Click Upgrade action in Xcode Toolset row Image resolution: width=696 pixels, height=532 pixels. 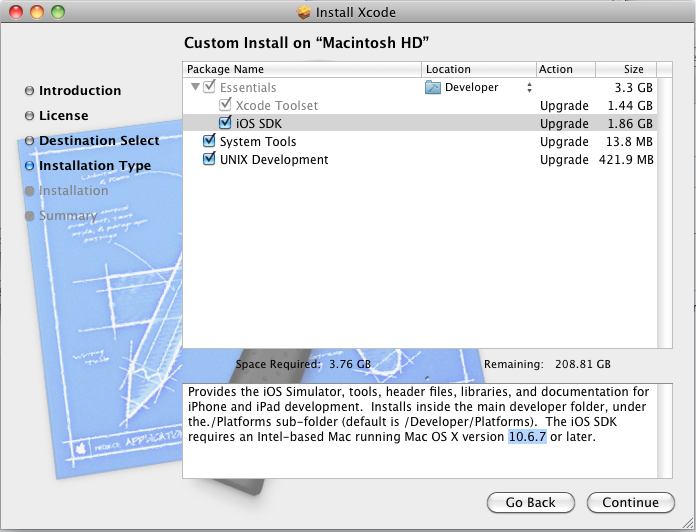pyautogui.click(x=564, y=106)
